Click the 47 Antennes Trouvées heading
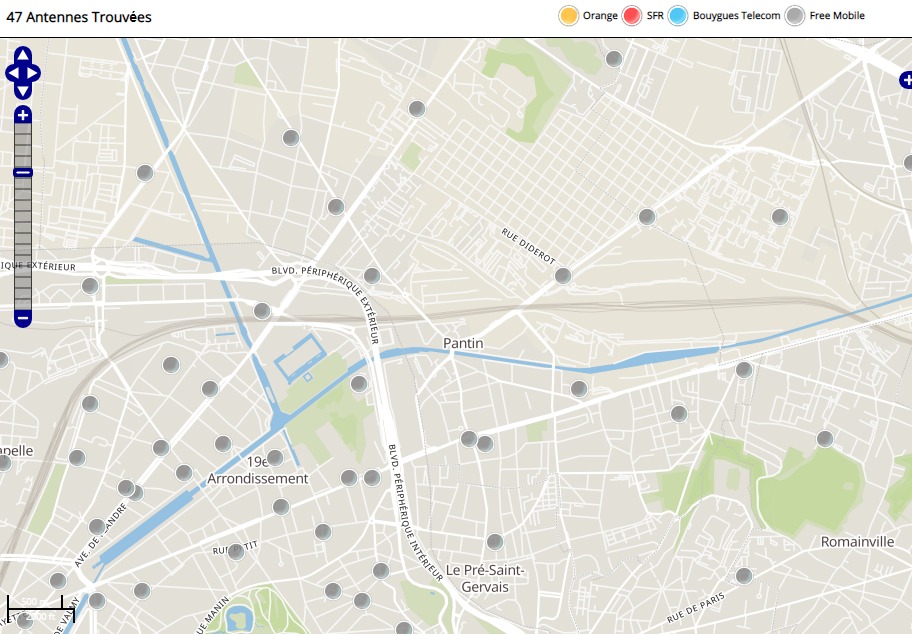Screen dimensions: 912x634 coord(79,17)
